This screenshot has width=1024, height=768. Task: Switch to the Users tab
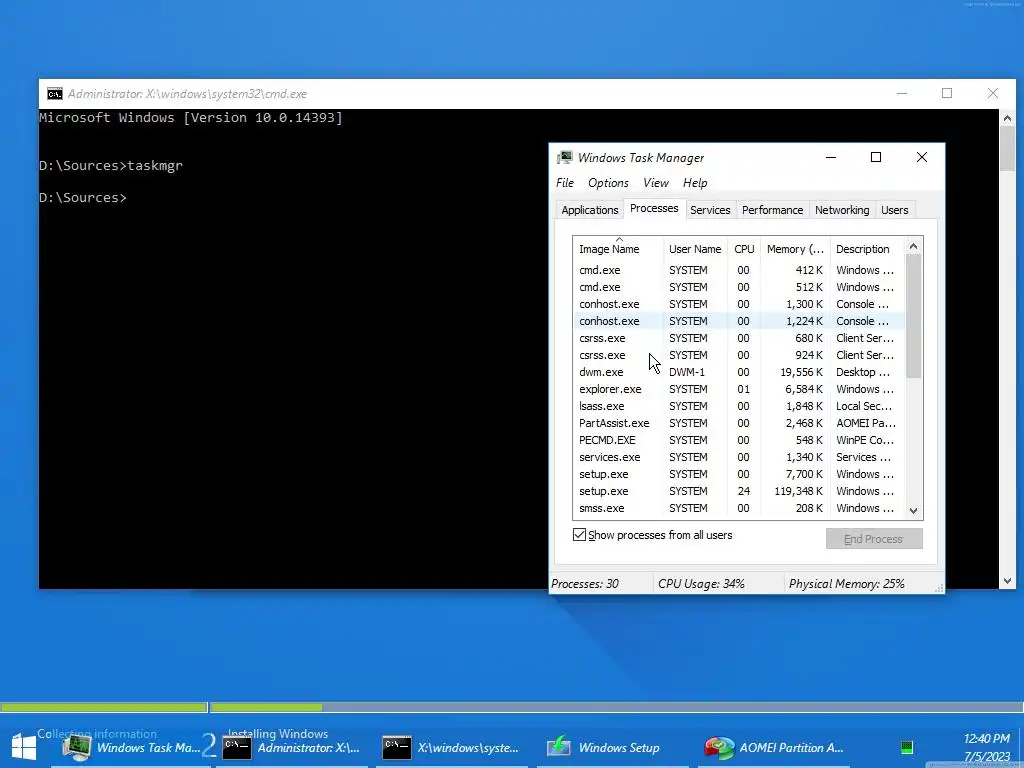click(x=894, y=210)
